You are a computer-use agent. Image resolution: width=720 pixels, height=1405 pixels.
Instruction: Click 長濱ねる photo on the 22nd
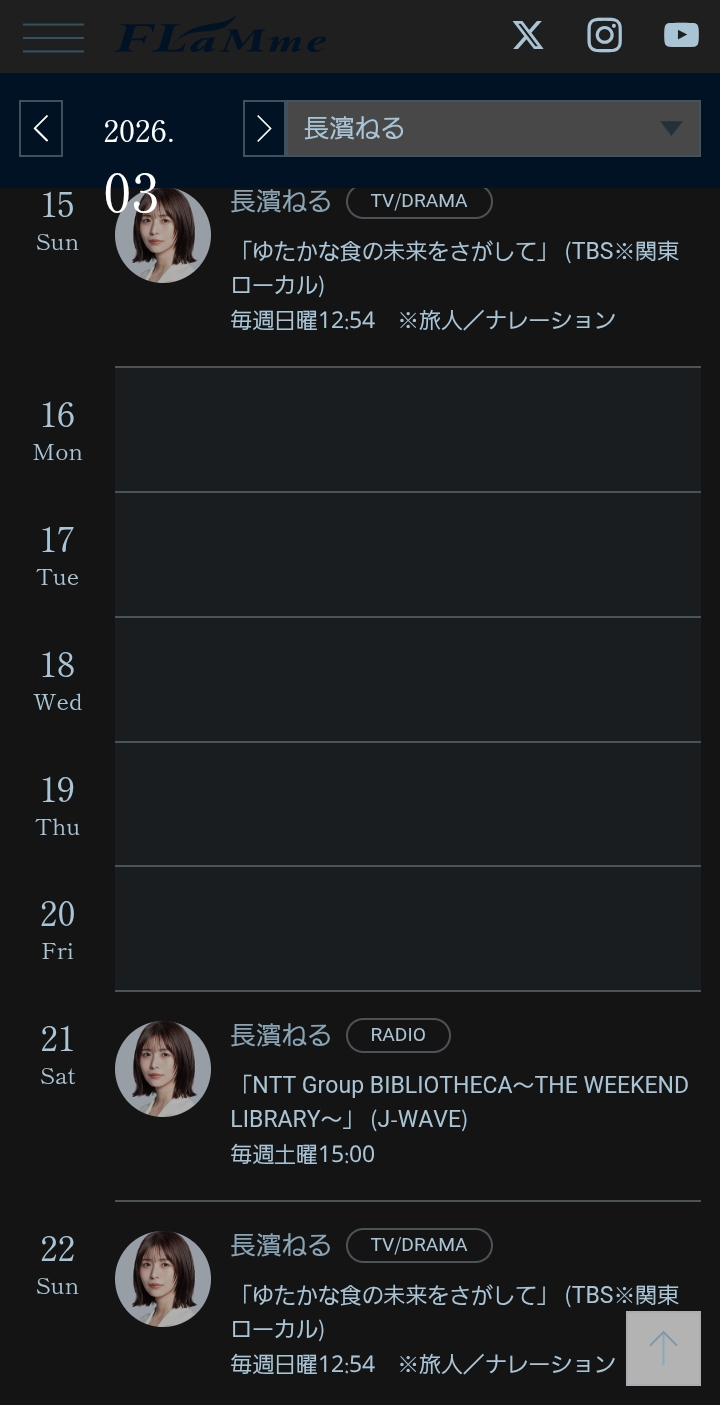coord(163,1279)
